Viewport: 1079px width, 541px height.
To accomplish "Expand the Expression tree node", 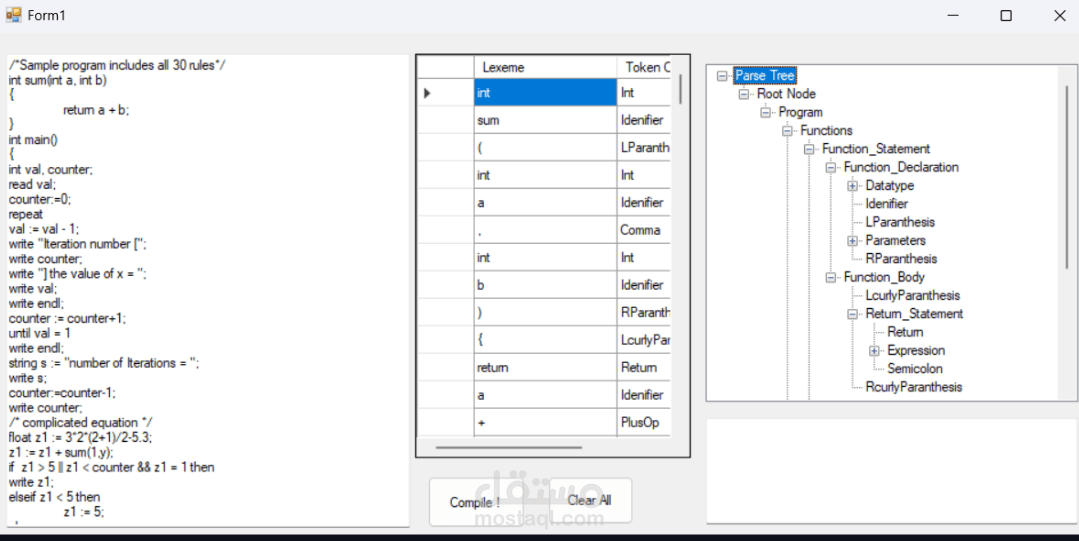I will (875, 350).
